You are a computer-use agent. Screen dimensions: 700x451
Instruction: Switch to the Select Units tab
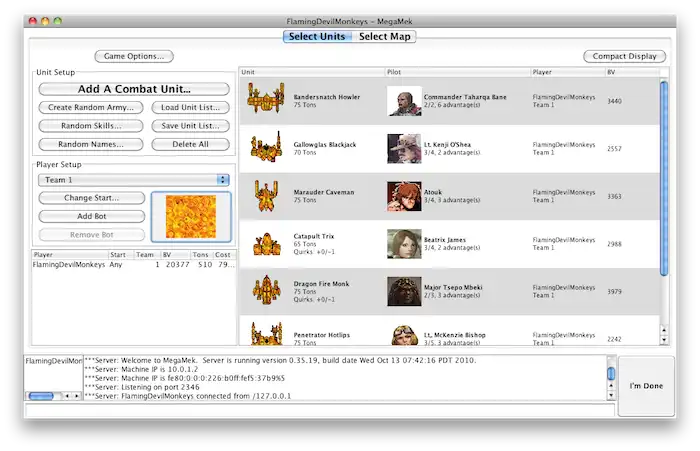pos(317,37)
